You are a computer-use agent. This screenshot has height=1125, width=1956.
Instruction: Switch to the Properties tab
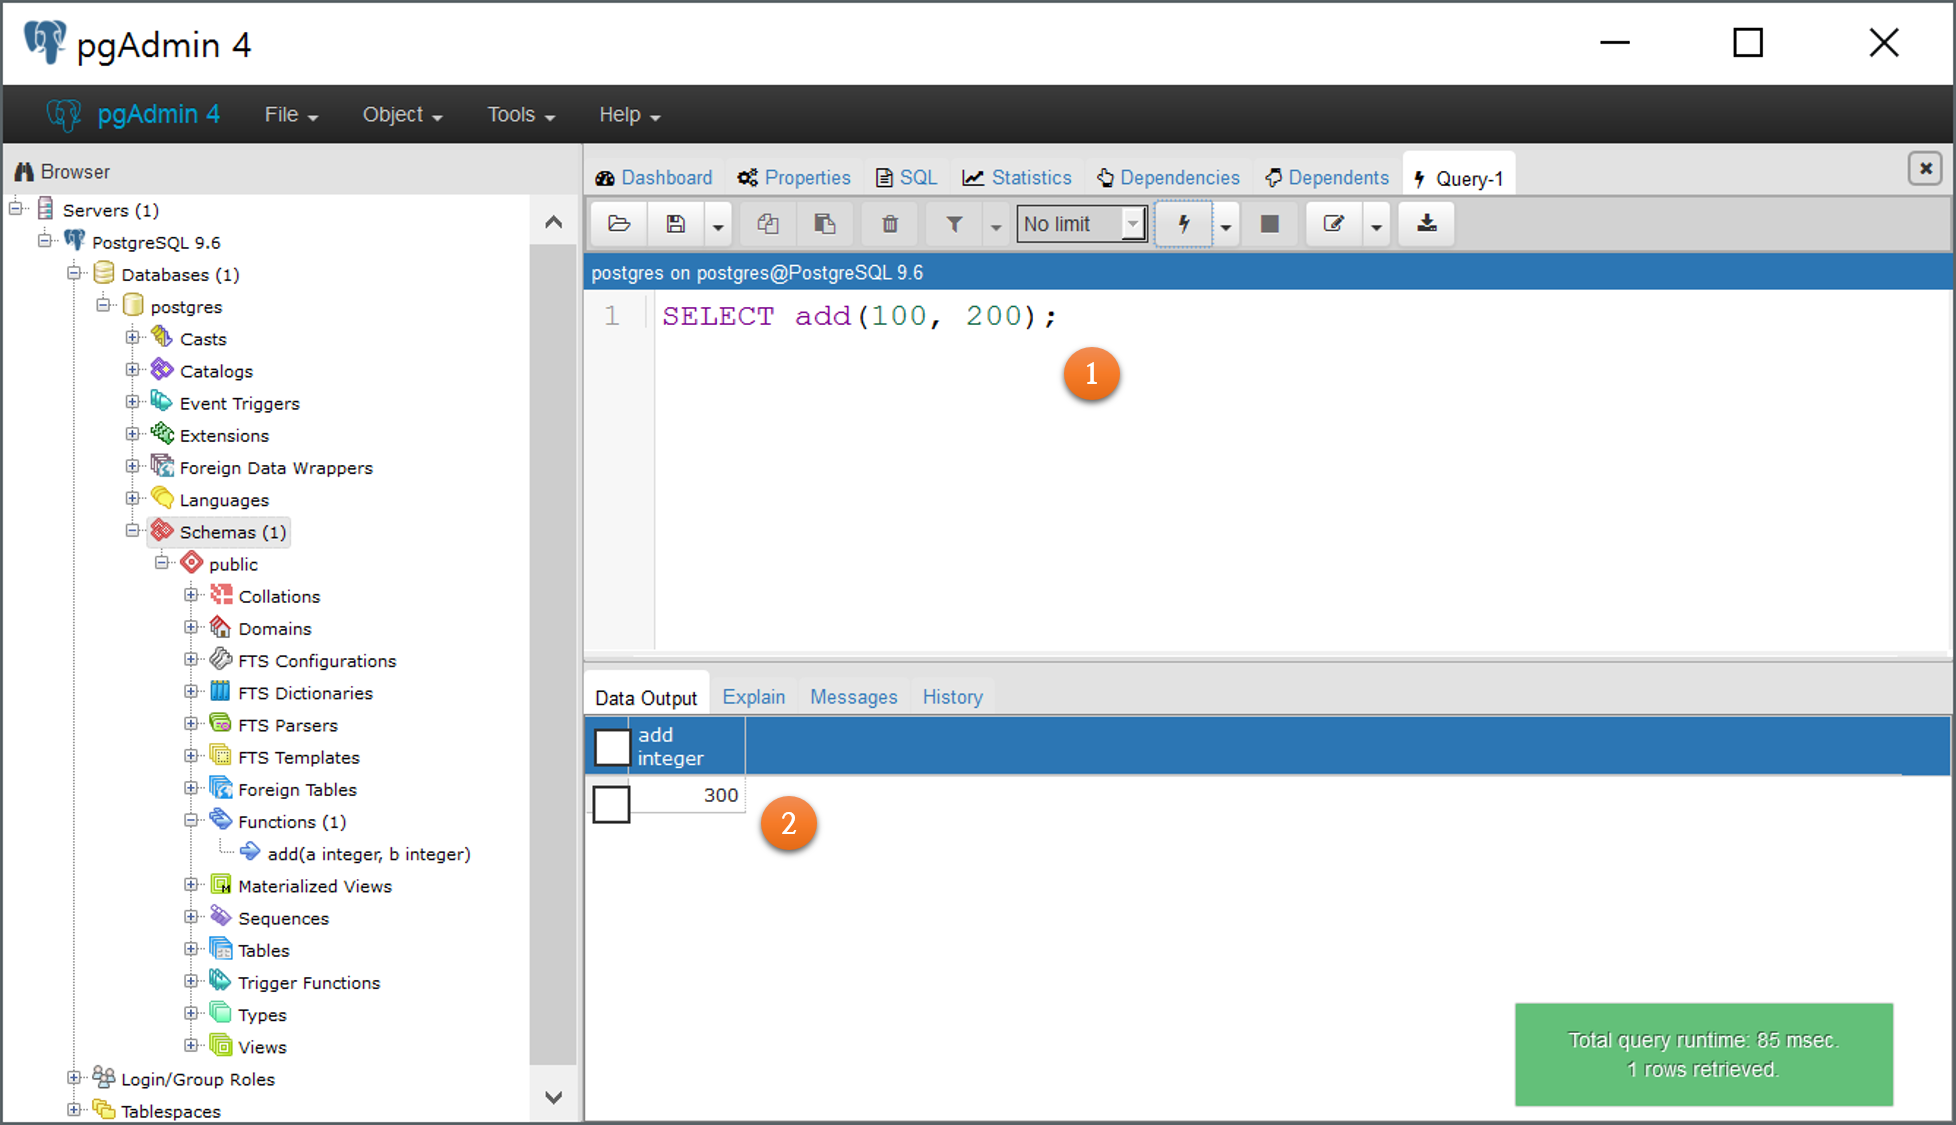click(794, 177)
